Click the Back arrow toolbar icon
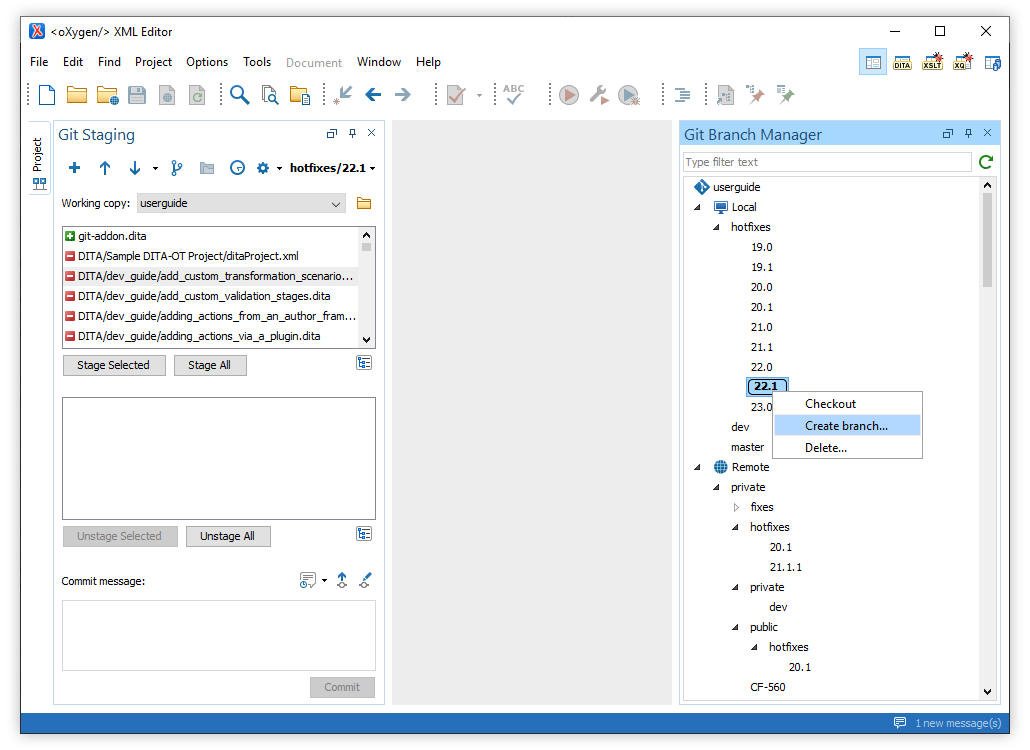The image size is (1030, 750). [373, 95]
